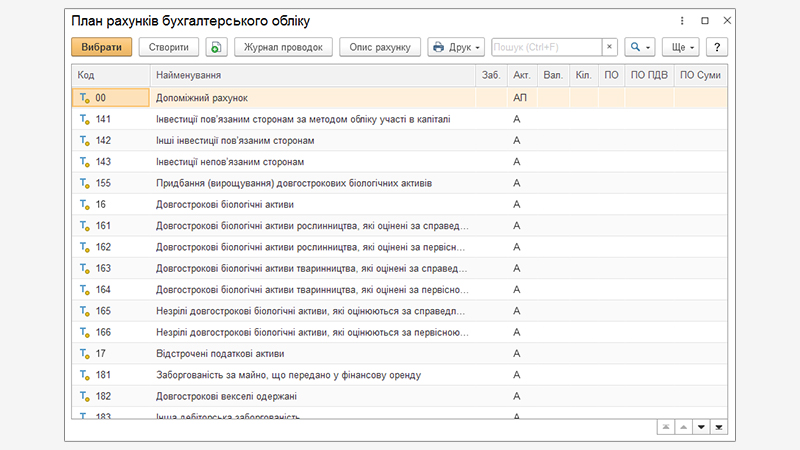Click the copy-account icon next to Створити

click(217, 47)
